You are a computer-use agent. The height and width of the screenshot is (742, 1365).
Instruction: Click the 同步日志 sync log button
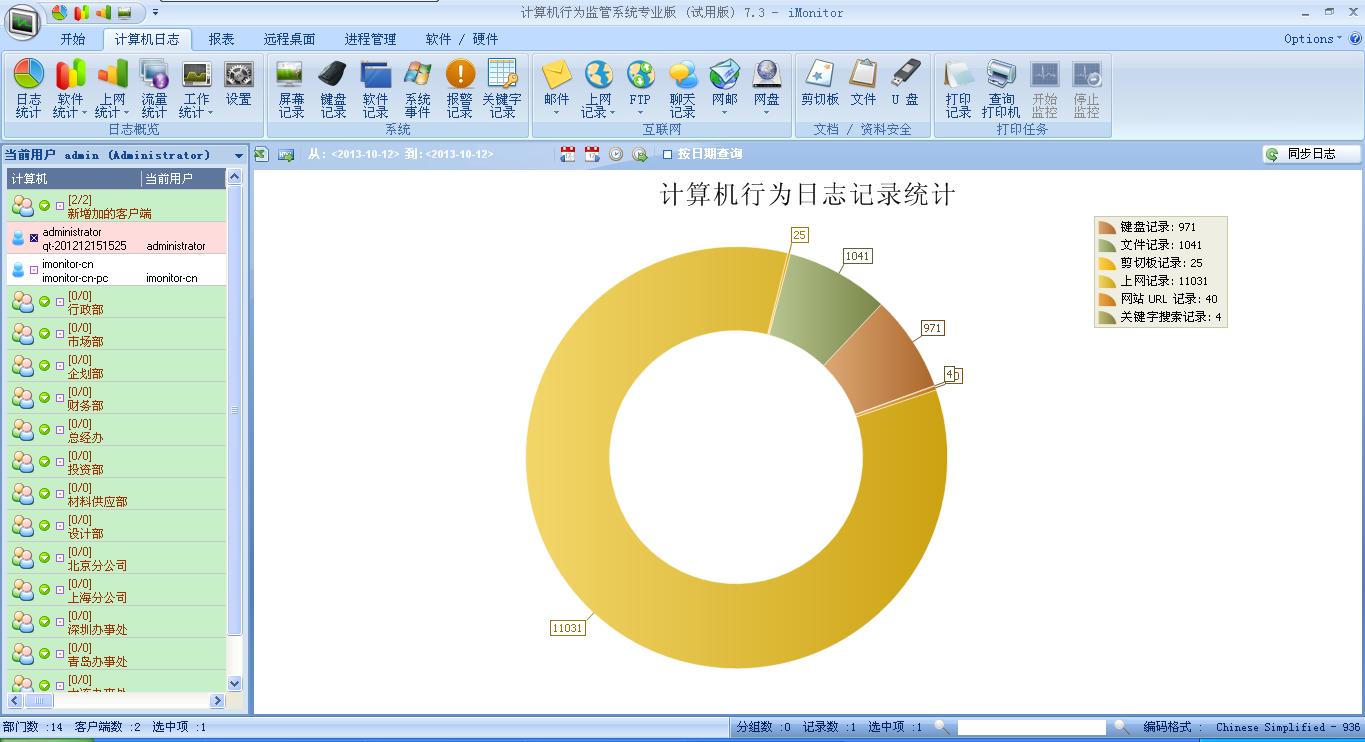(1311, 154)
